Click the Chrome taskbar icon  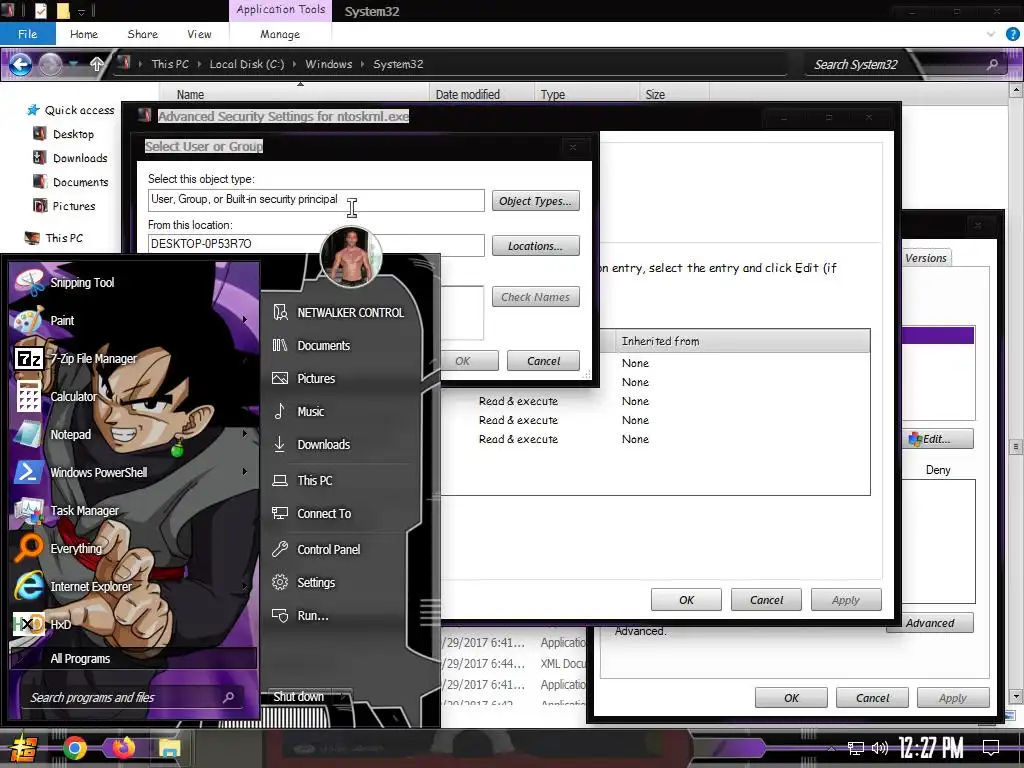(75, 748)
